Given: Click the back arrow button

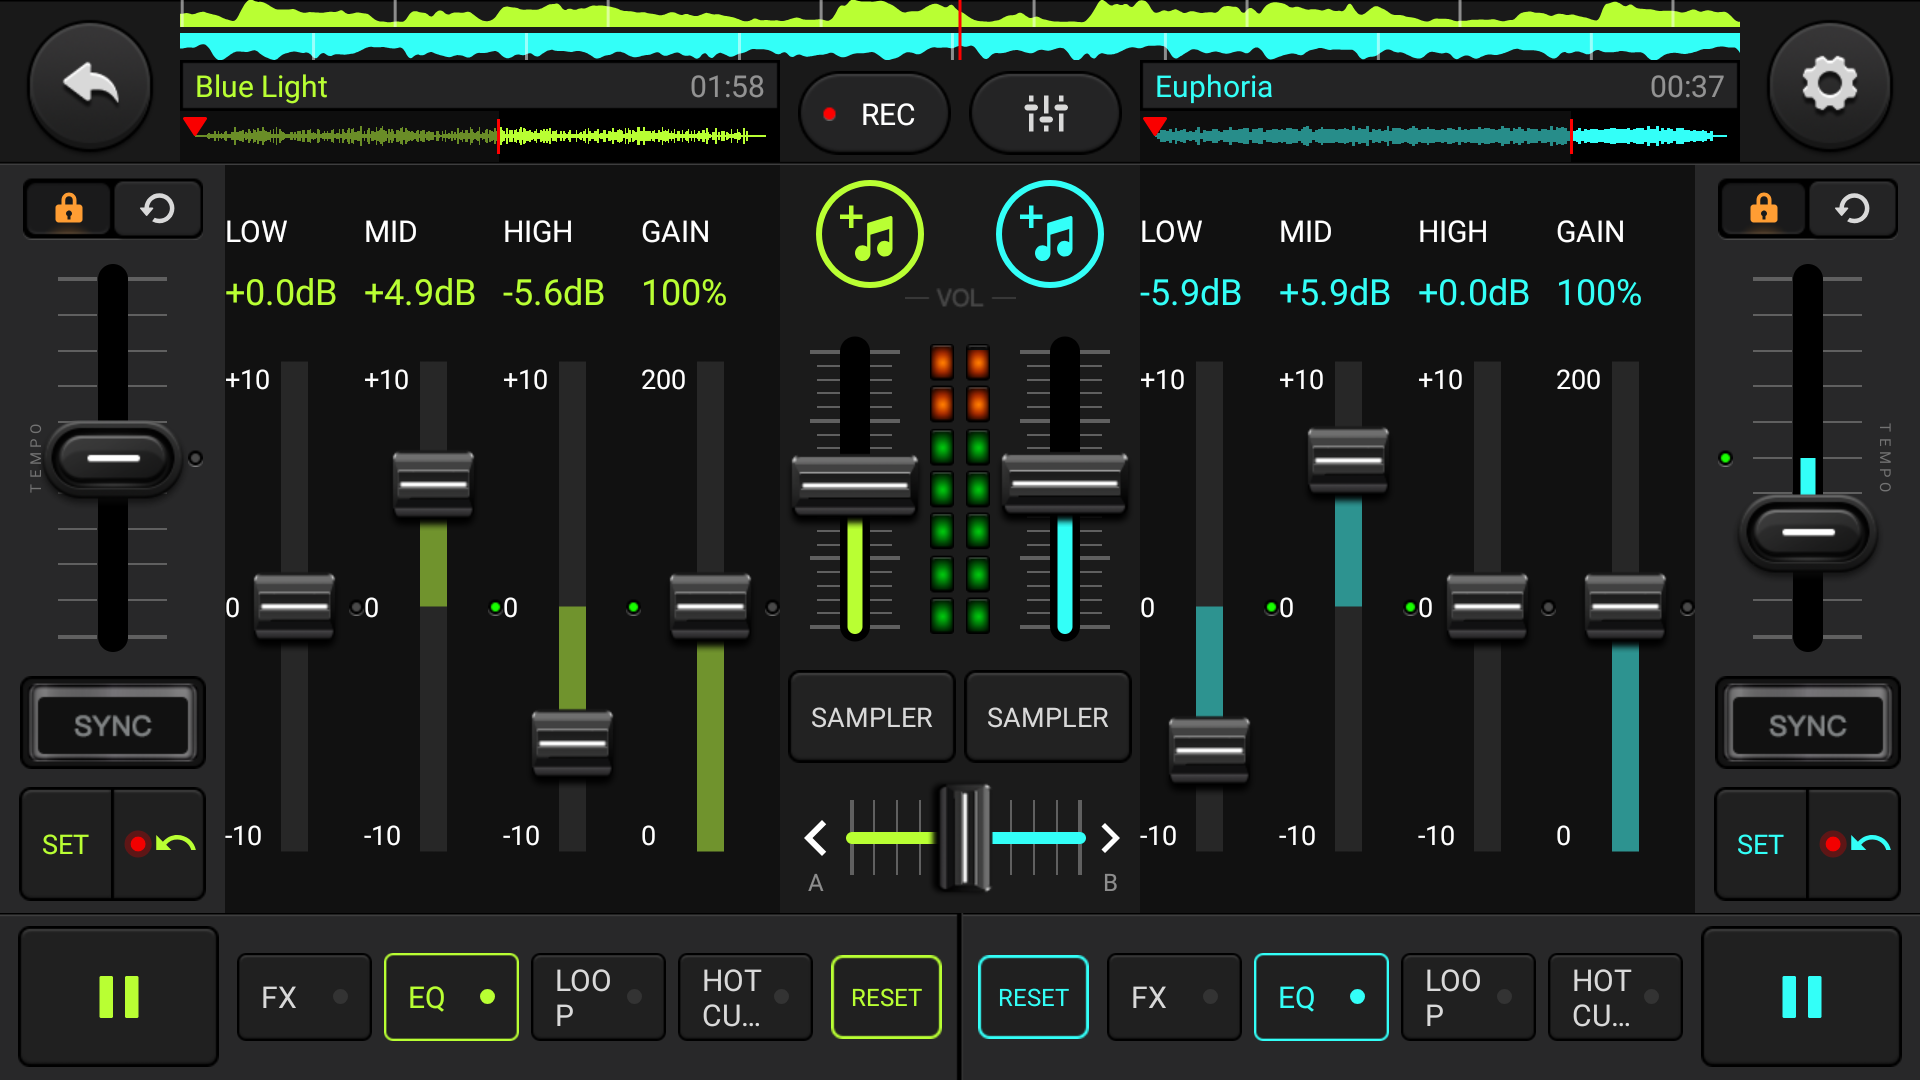Looking at the screenshot, I should 90,86.
